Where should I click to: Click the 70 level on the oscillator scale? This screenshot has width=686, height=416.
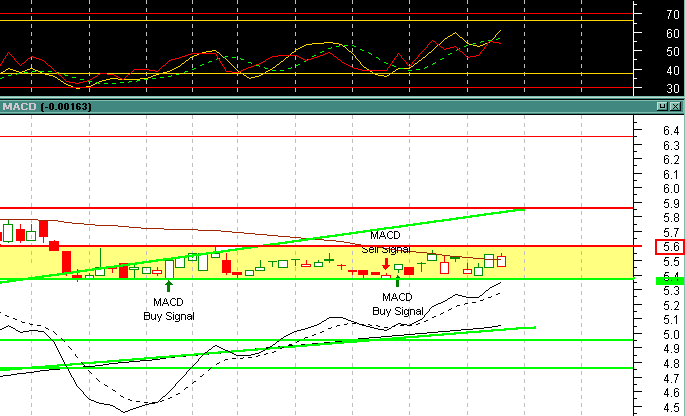672,14
